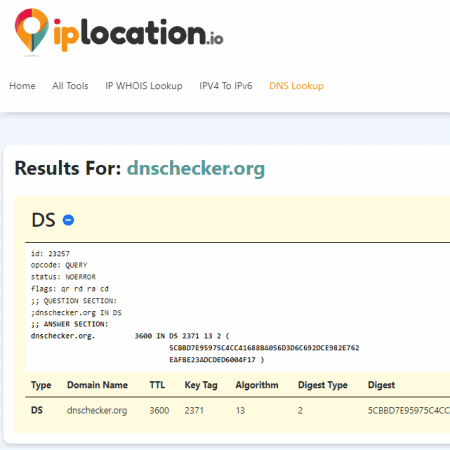
Task: Select the ";dnschecker.org IN DS" line
Action: 76,313
